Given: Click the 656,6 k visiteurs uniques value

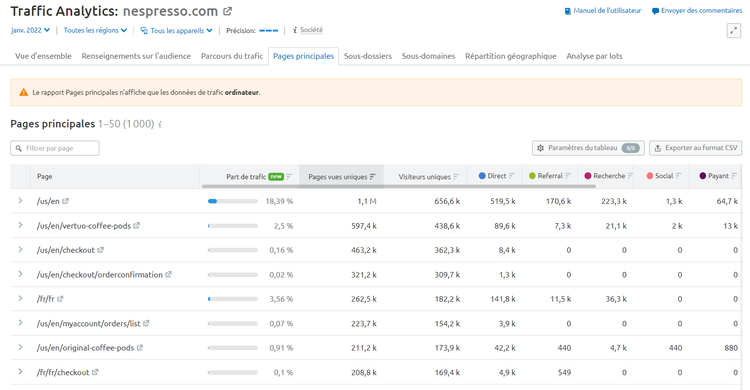Looking at the screenshot, I should pos(447,201).
